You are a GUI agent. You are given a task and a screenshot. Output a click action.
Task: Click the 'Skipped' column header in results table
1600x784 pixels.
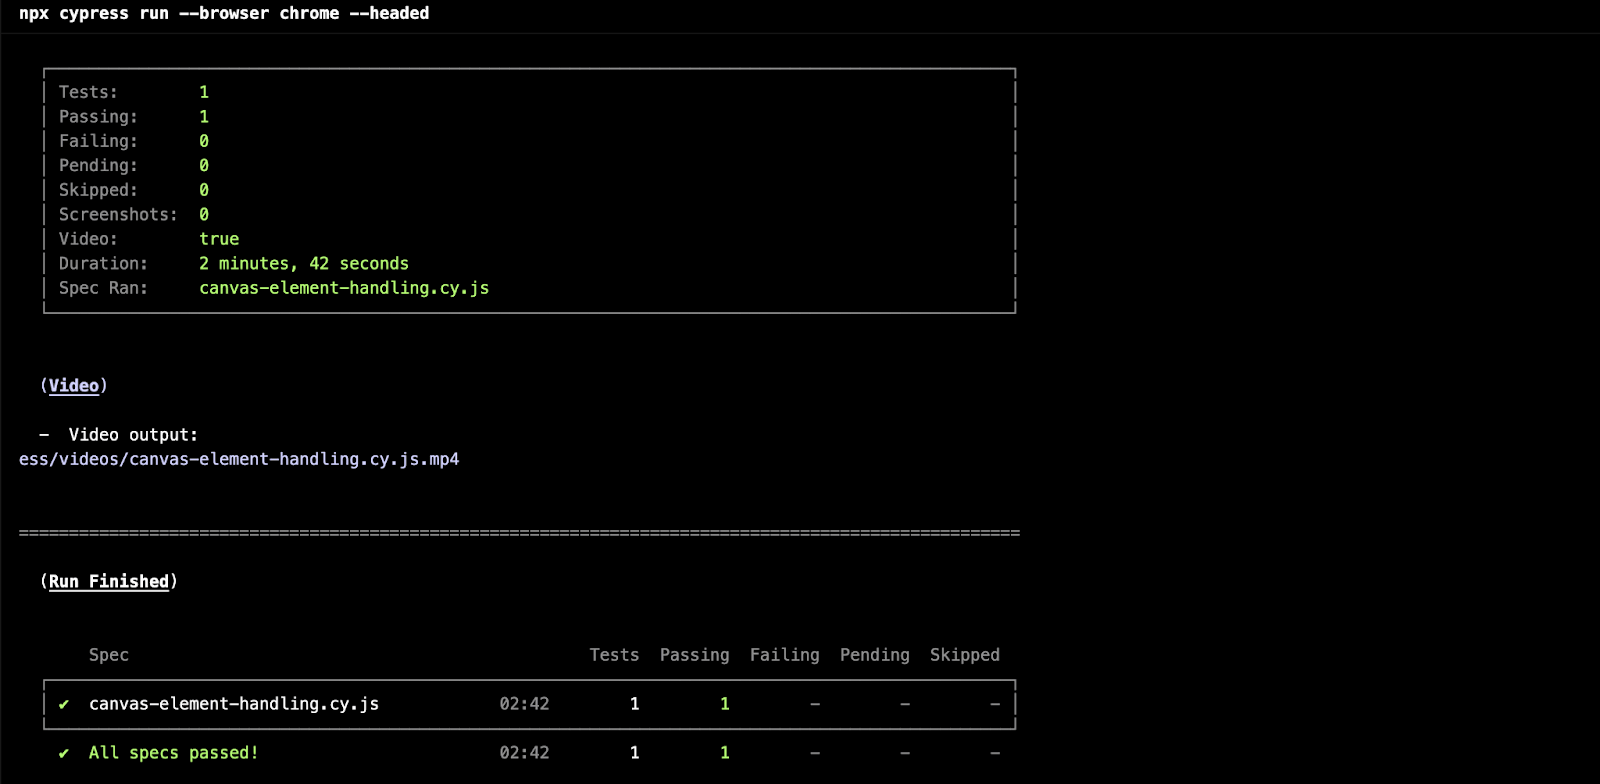(965, 655)
